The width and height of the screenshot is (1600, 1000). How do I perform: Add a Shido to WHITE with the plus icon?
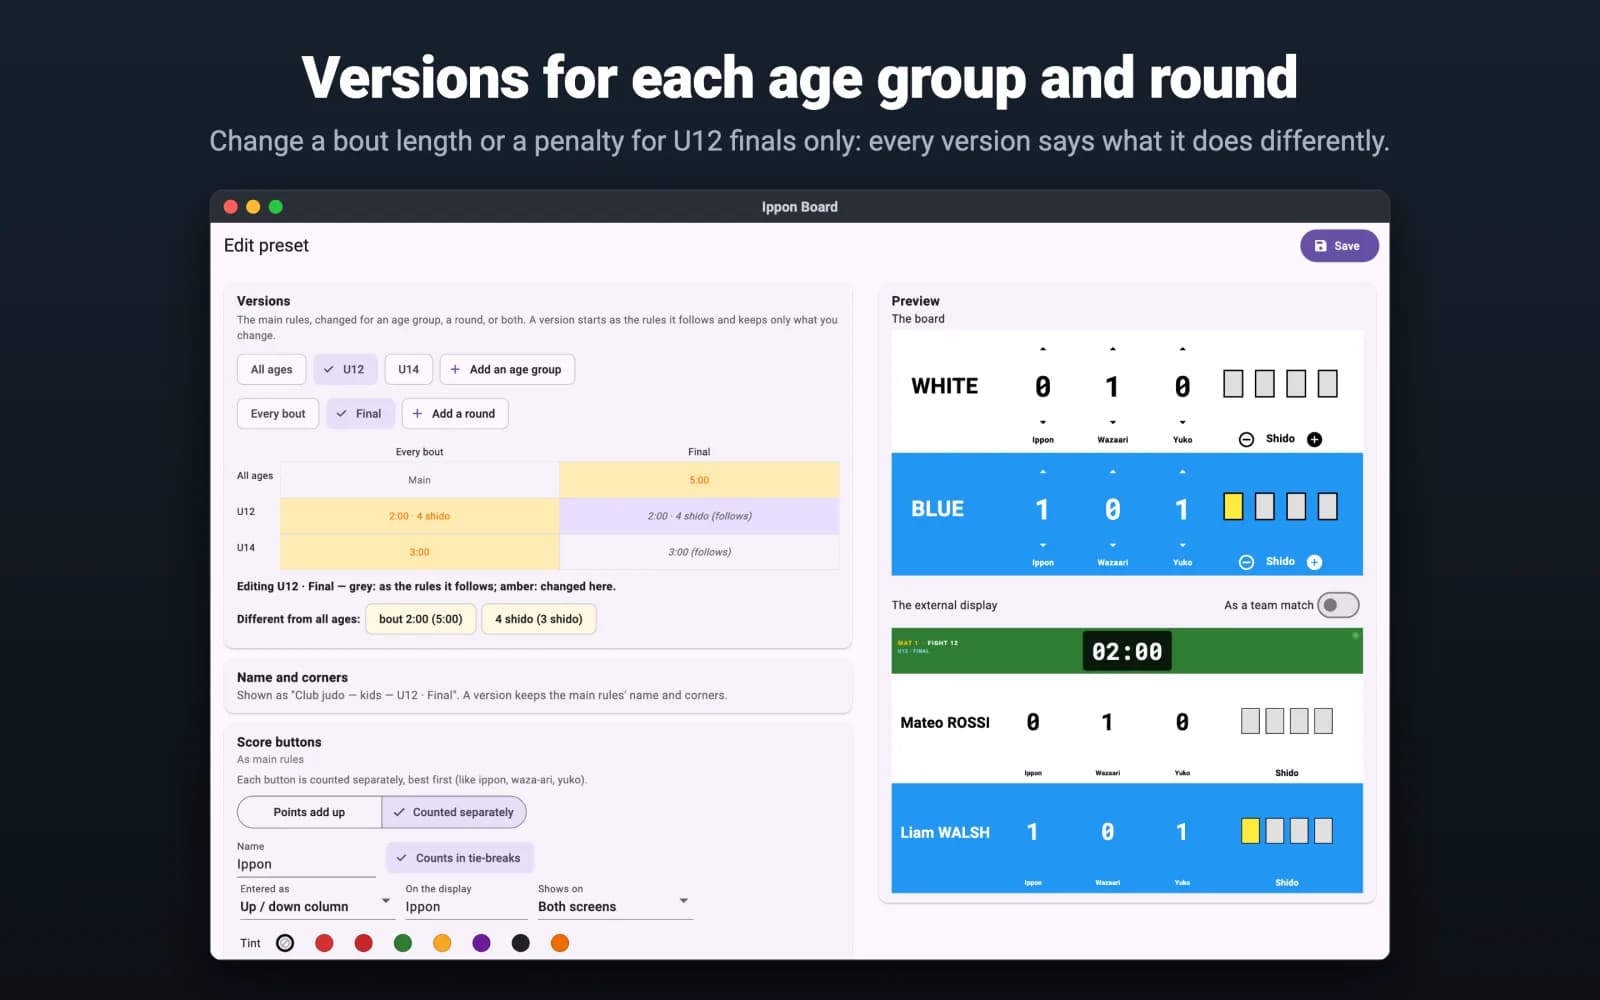(x=1314, y=439)
